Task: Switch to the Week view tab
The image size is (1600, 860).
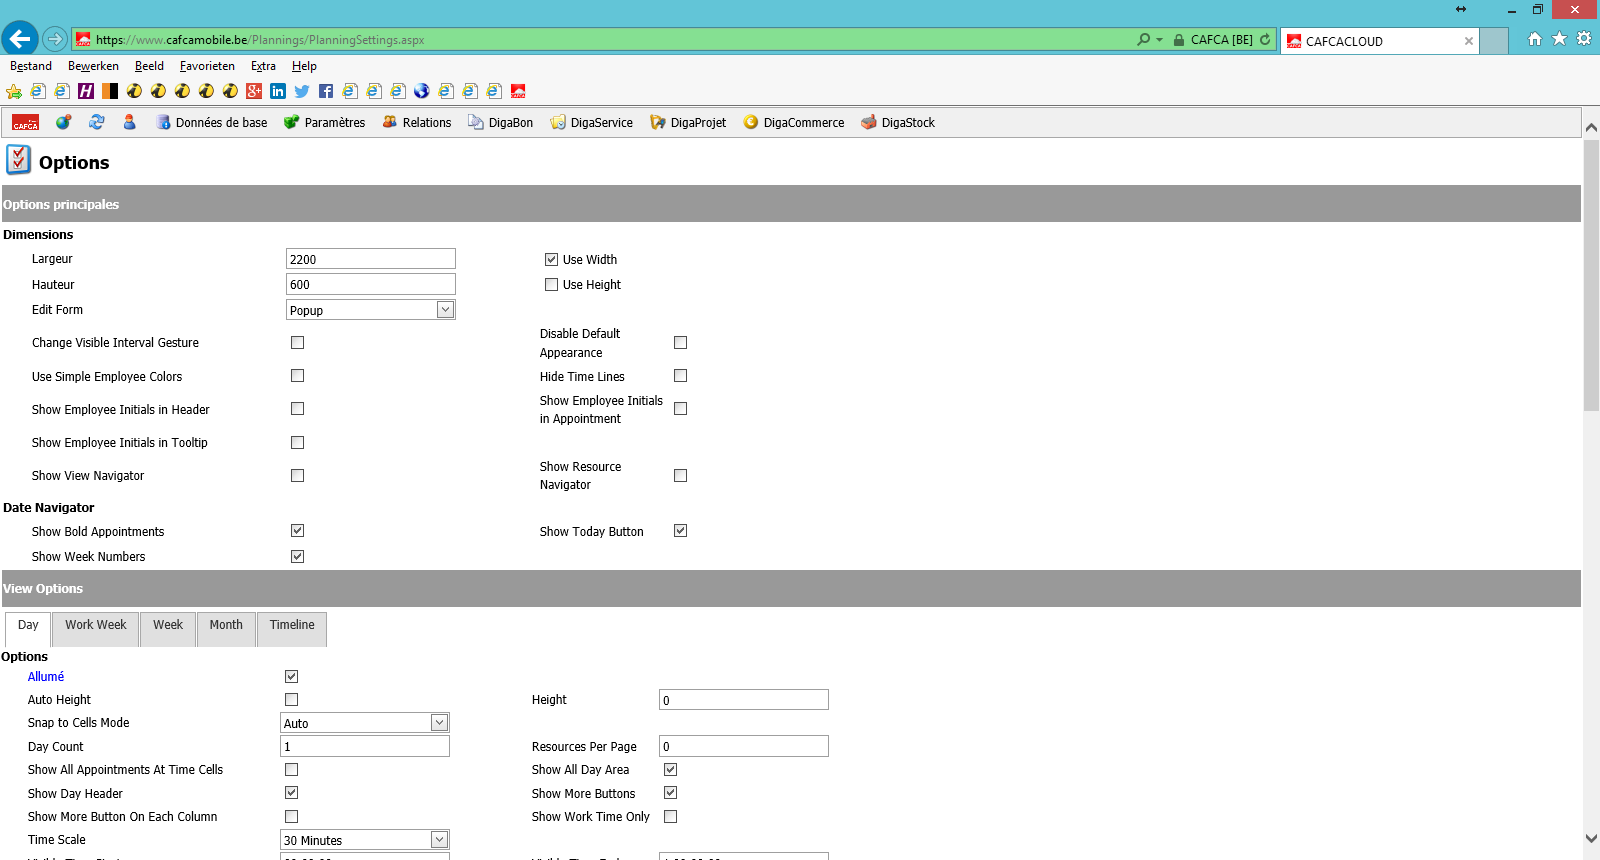Action: point(168,628)
